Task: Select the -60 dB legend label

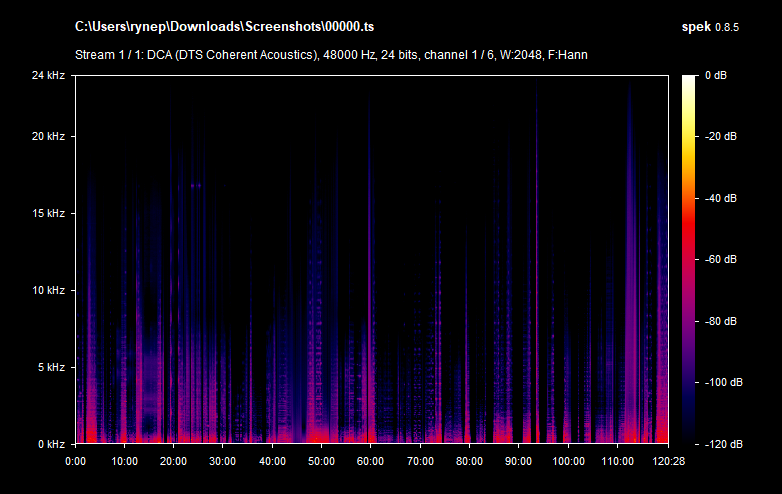Action: pyautogui.click(x=720, y=259)
